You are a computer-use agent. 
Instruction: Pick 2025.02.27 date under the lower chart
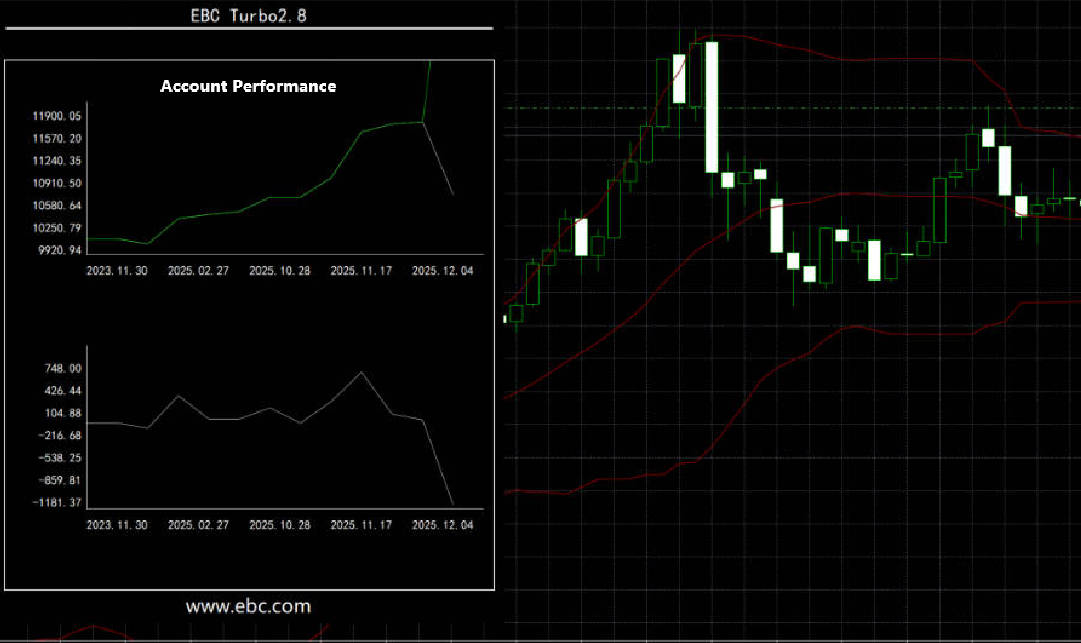point(198,525)
